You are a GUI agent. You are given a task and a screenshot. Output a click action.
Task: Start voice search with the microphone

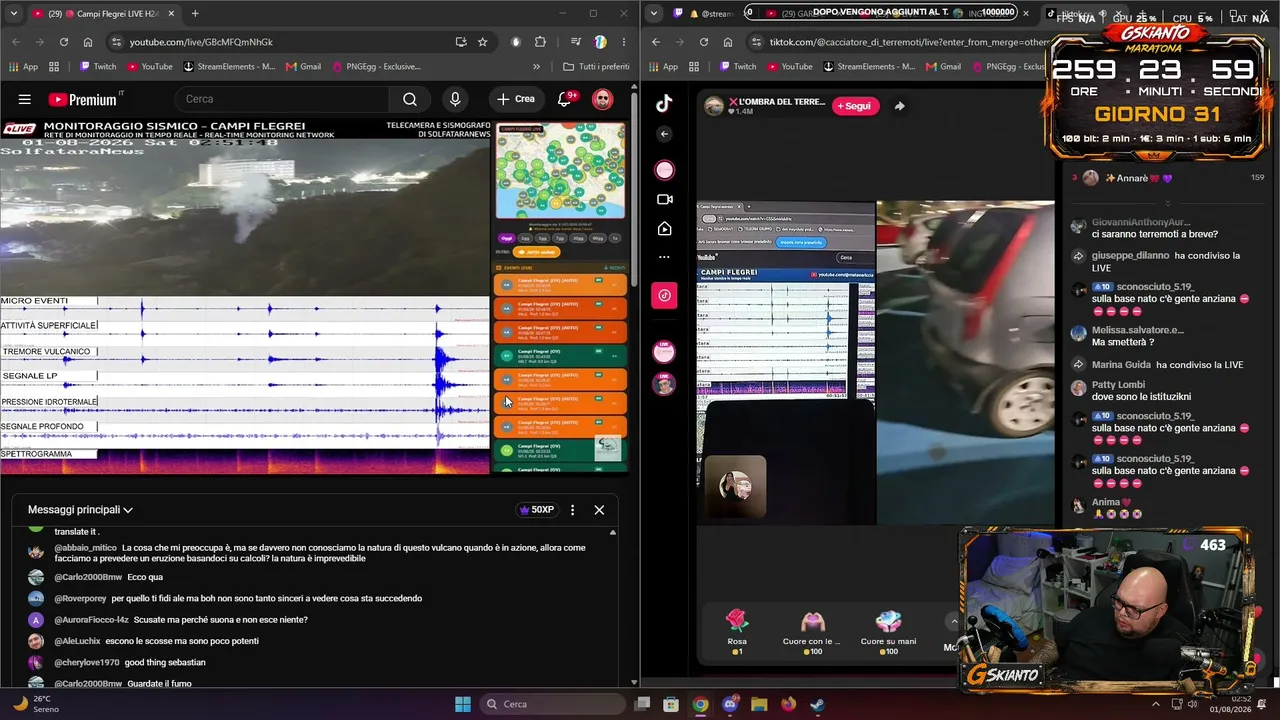(x=455, y=99)
